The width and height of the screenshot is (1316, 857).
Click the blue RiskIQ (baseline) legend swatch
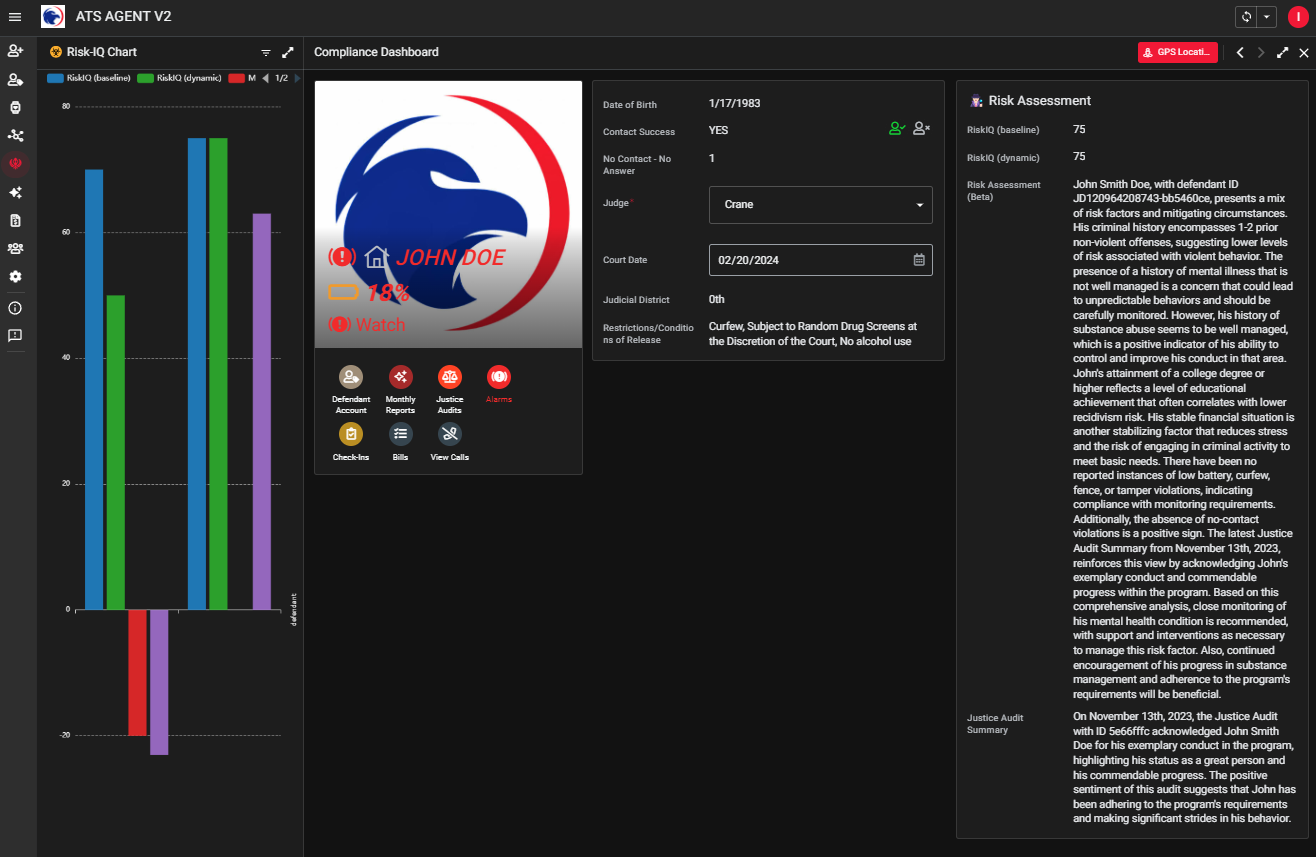pos(55,78)
